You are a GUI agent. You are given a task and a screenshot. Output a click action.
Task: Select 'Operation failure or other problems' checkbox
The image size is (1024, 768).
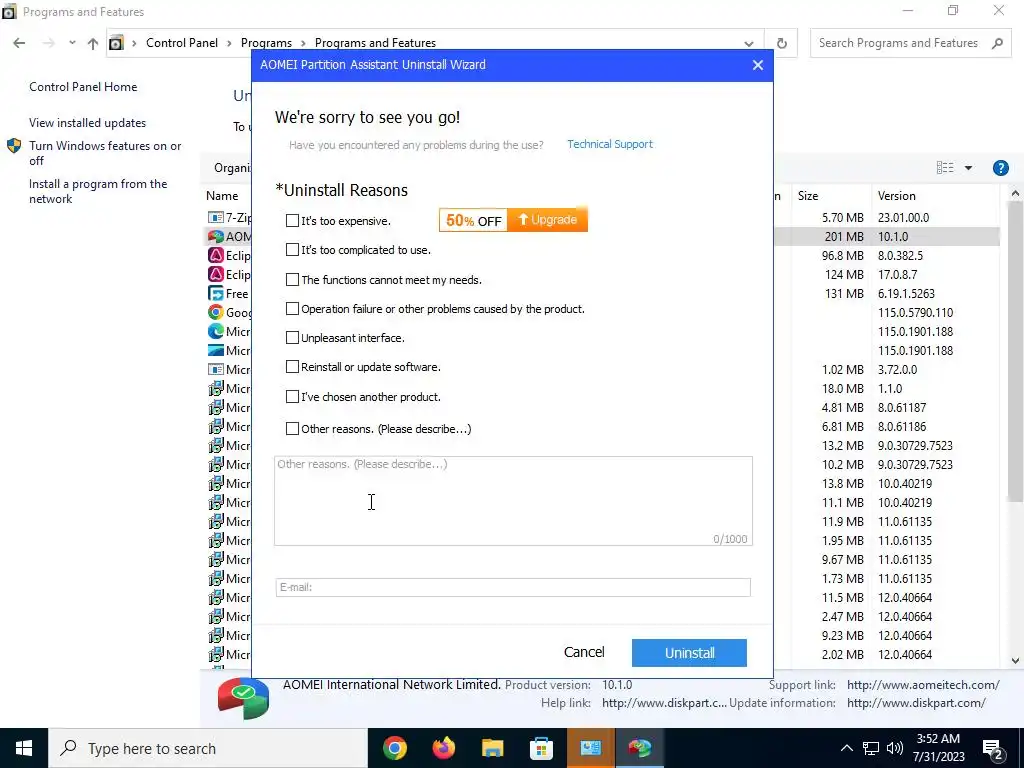tap(293, 308)
